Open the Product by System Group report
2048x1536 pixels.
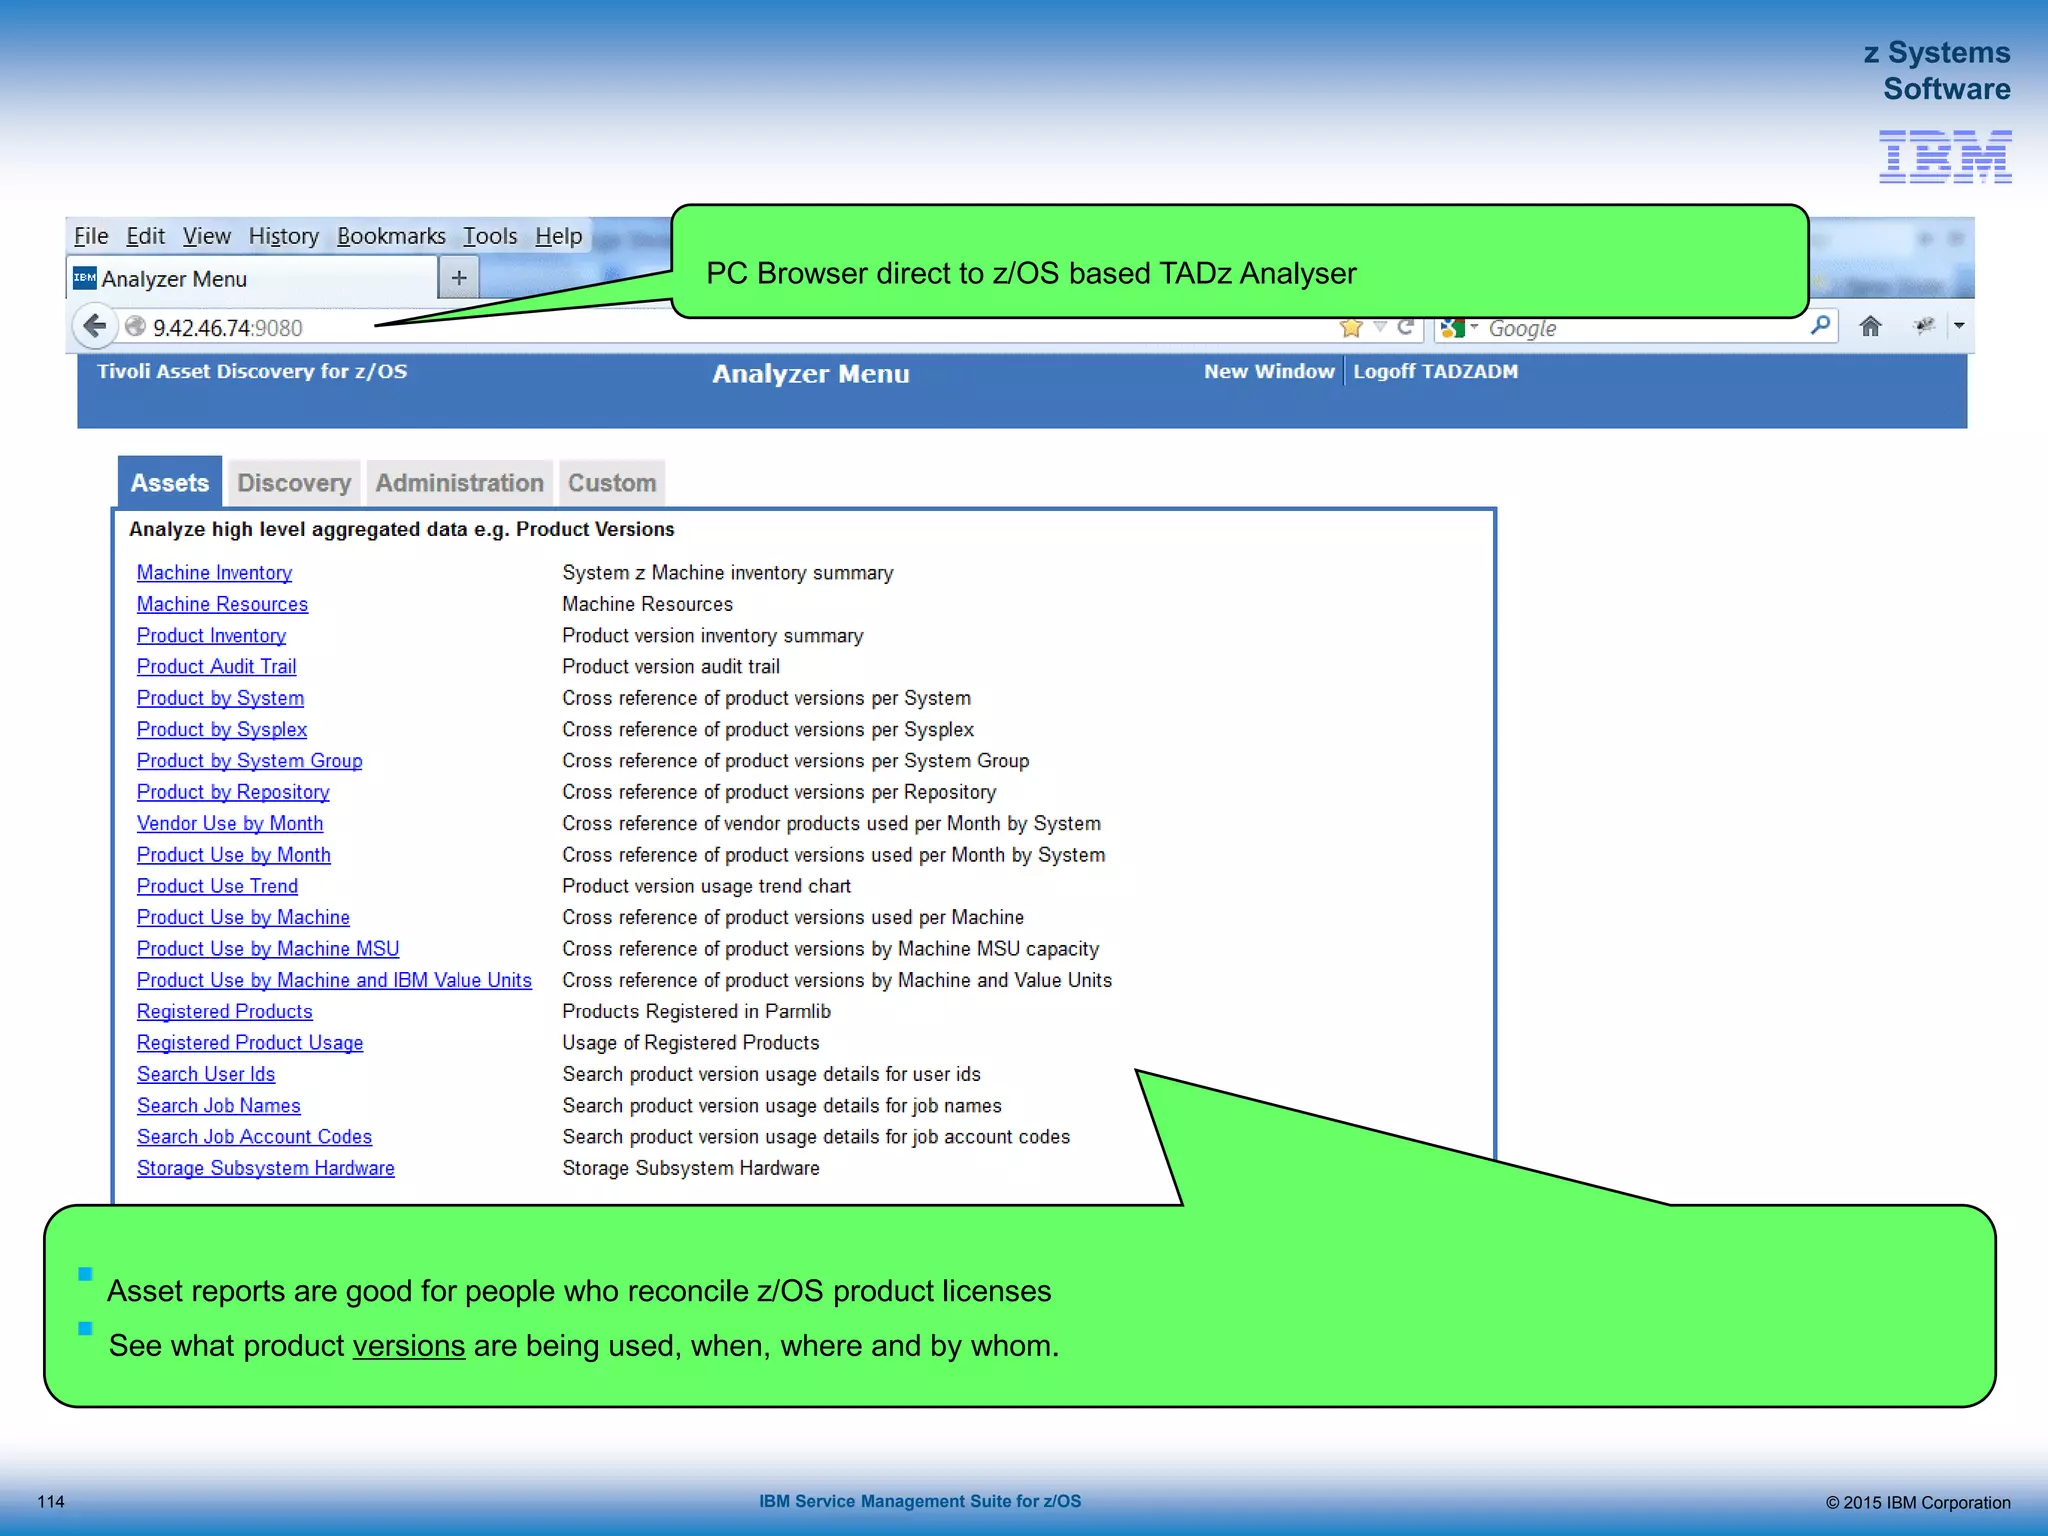coord(249,760)
